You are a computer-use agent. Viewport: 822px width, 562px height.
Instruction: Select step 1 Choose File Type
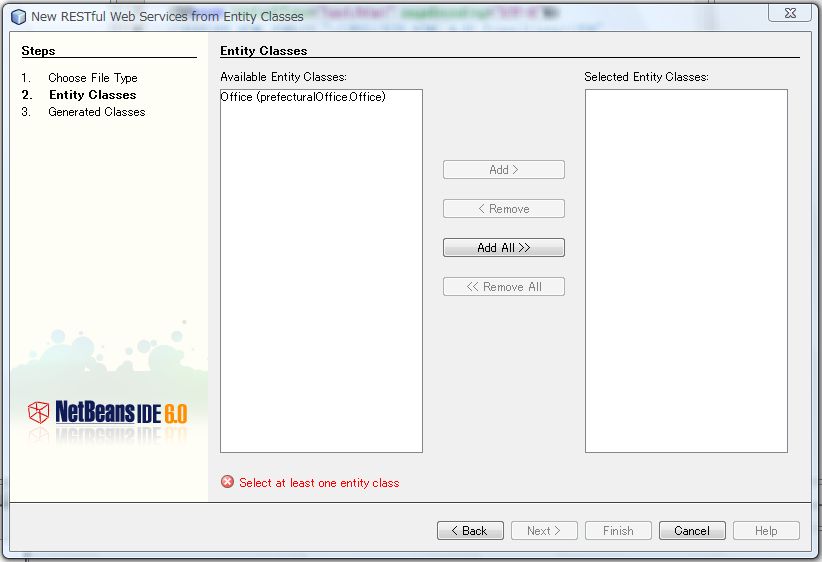(93, 78)
